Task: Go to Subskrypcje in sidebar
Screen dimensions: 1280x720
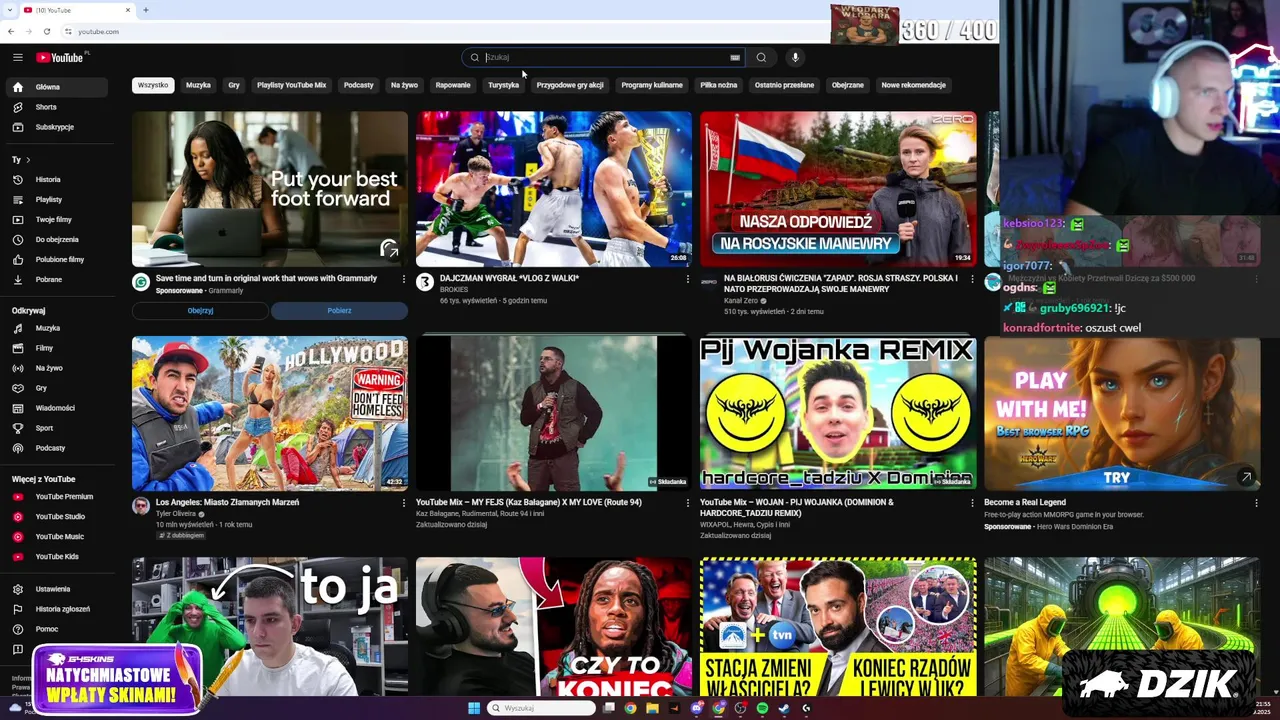Action: tap(56, 127)
